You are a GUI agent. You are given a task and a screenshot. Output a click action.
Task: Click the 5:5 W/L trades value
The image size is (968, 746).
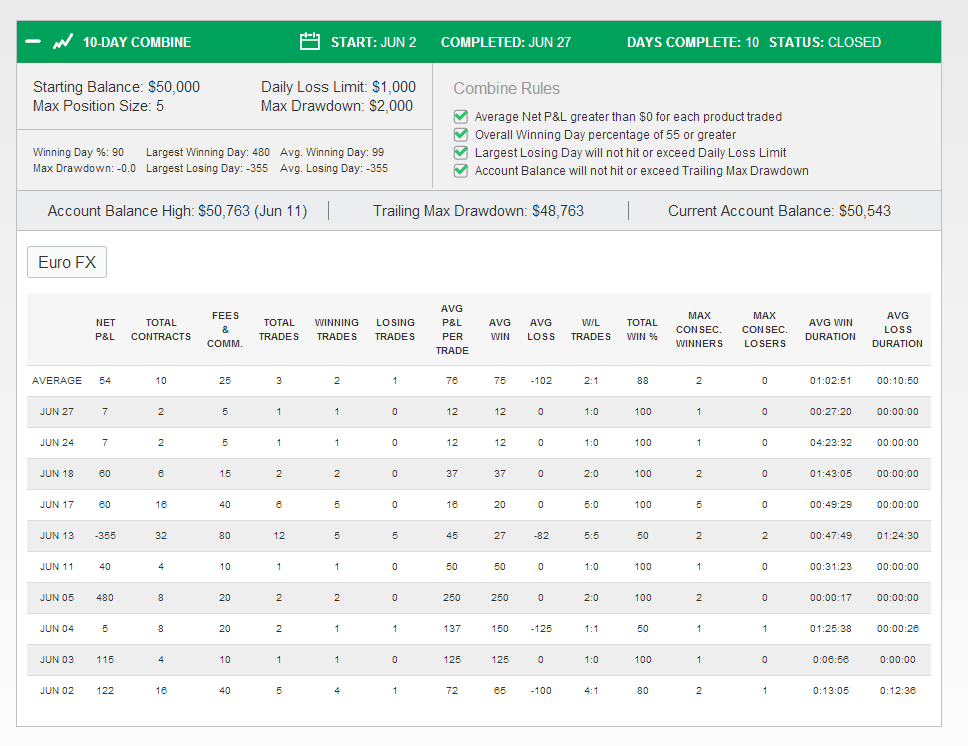[591, 535]
